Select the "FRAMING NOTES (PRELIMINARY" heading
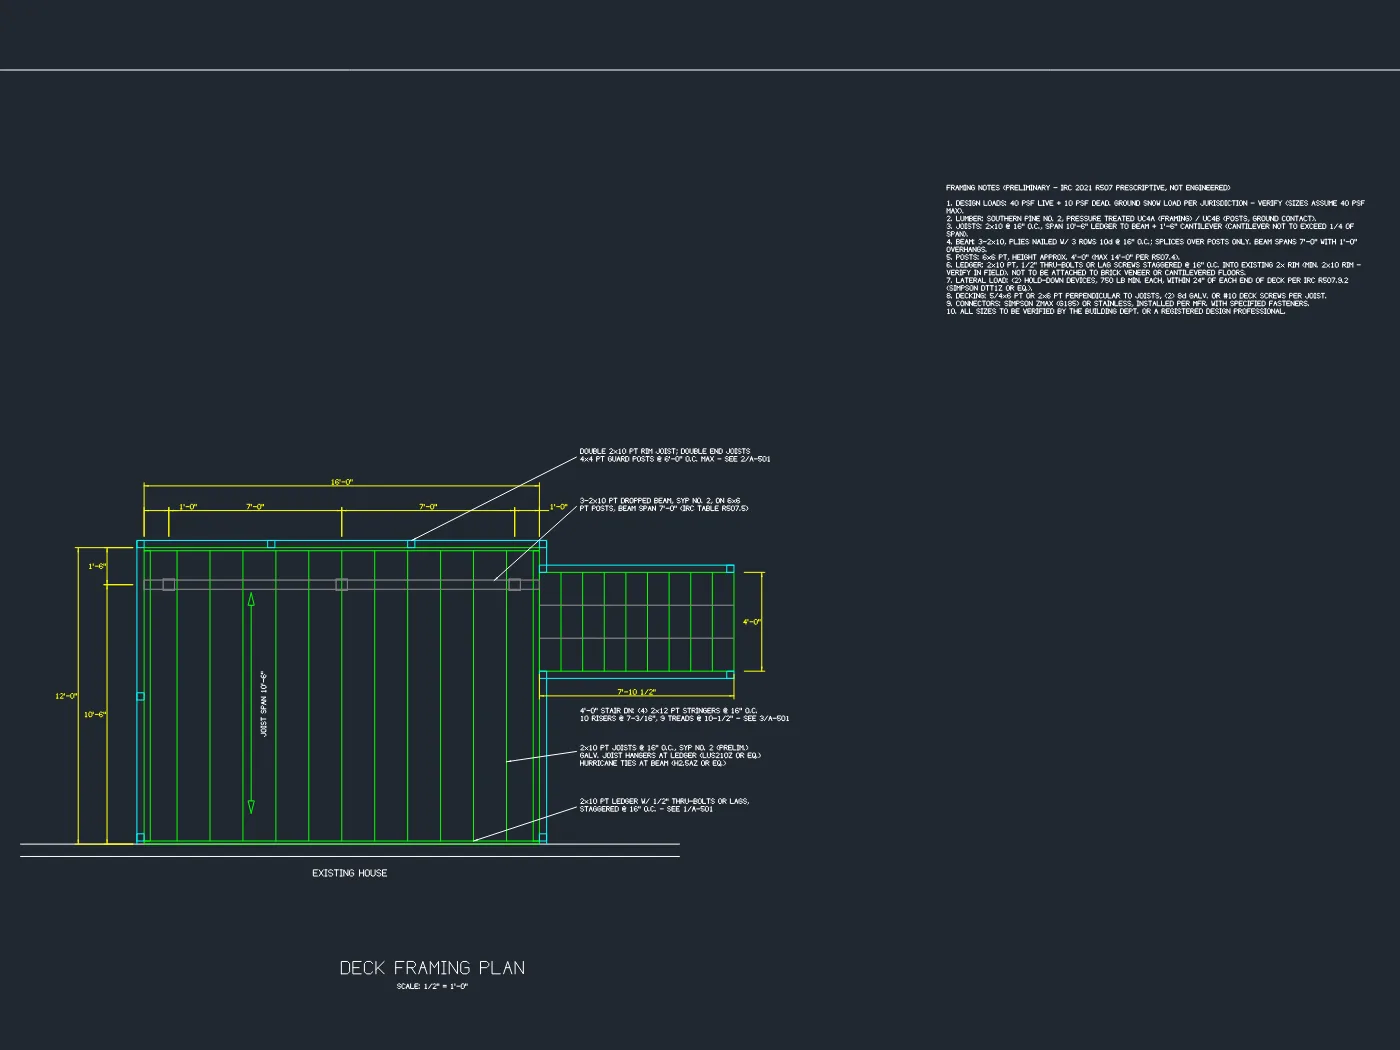The image size is (1400, 1050). [1088, 188]
